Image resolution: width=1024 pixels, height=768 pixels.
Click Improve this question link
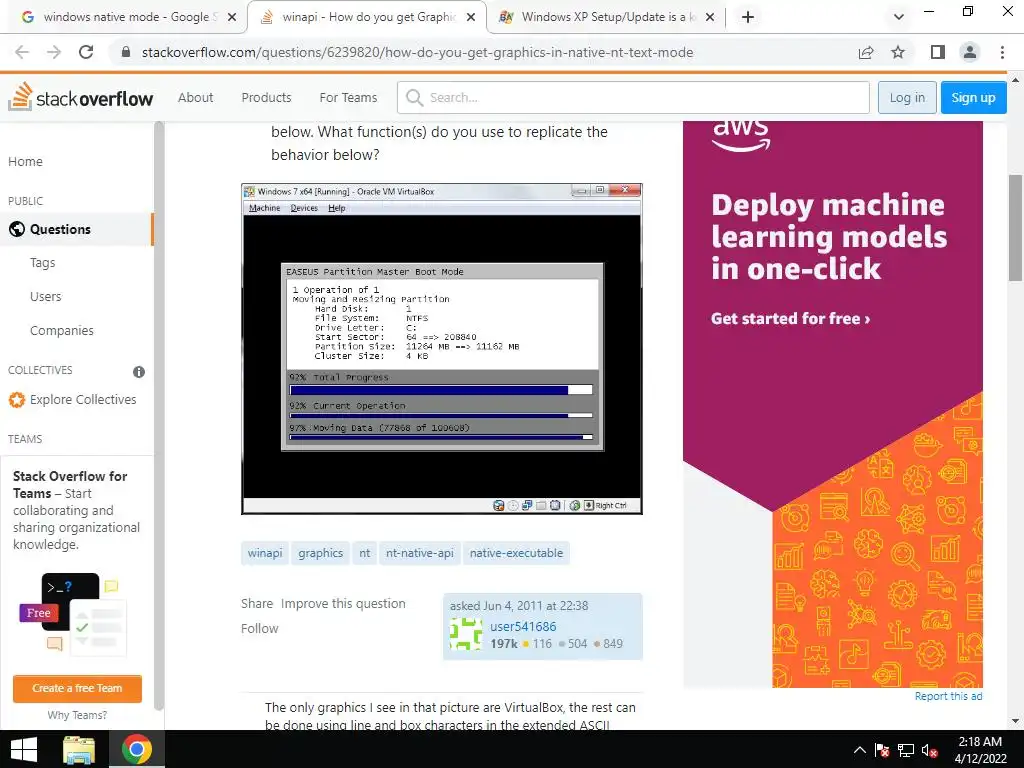pos(343,603)
